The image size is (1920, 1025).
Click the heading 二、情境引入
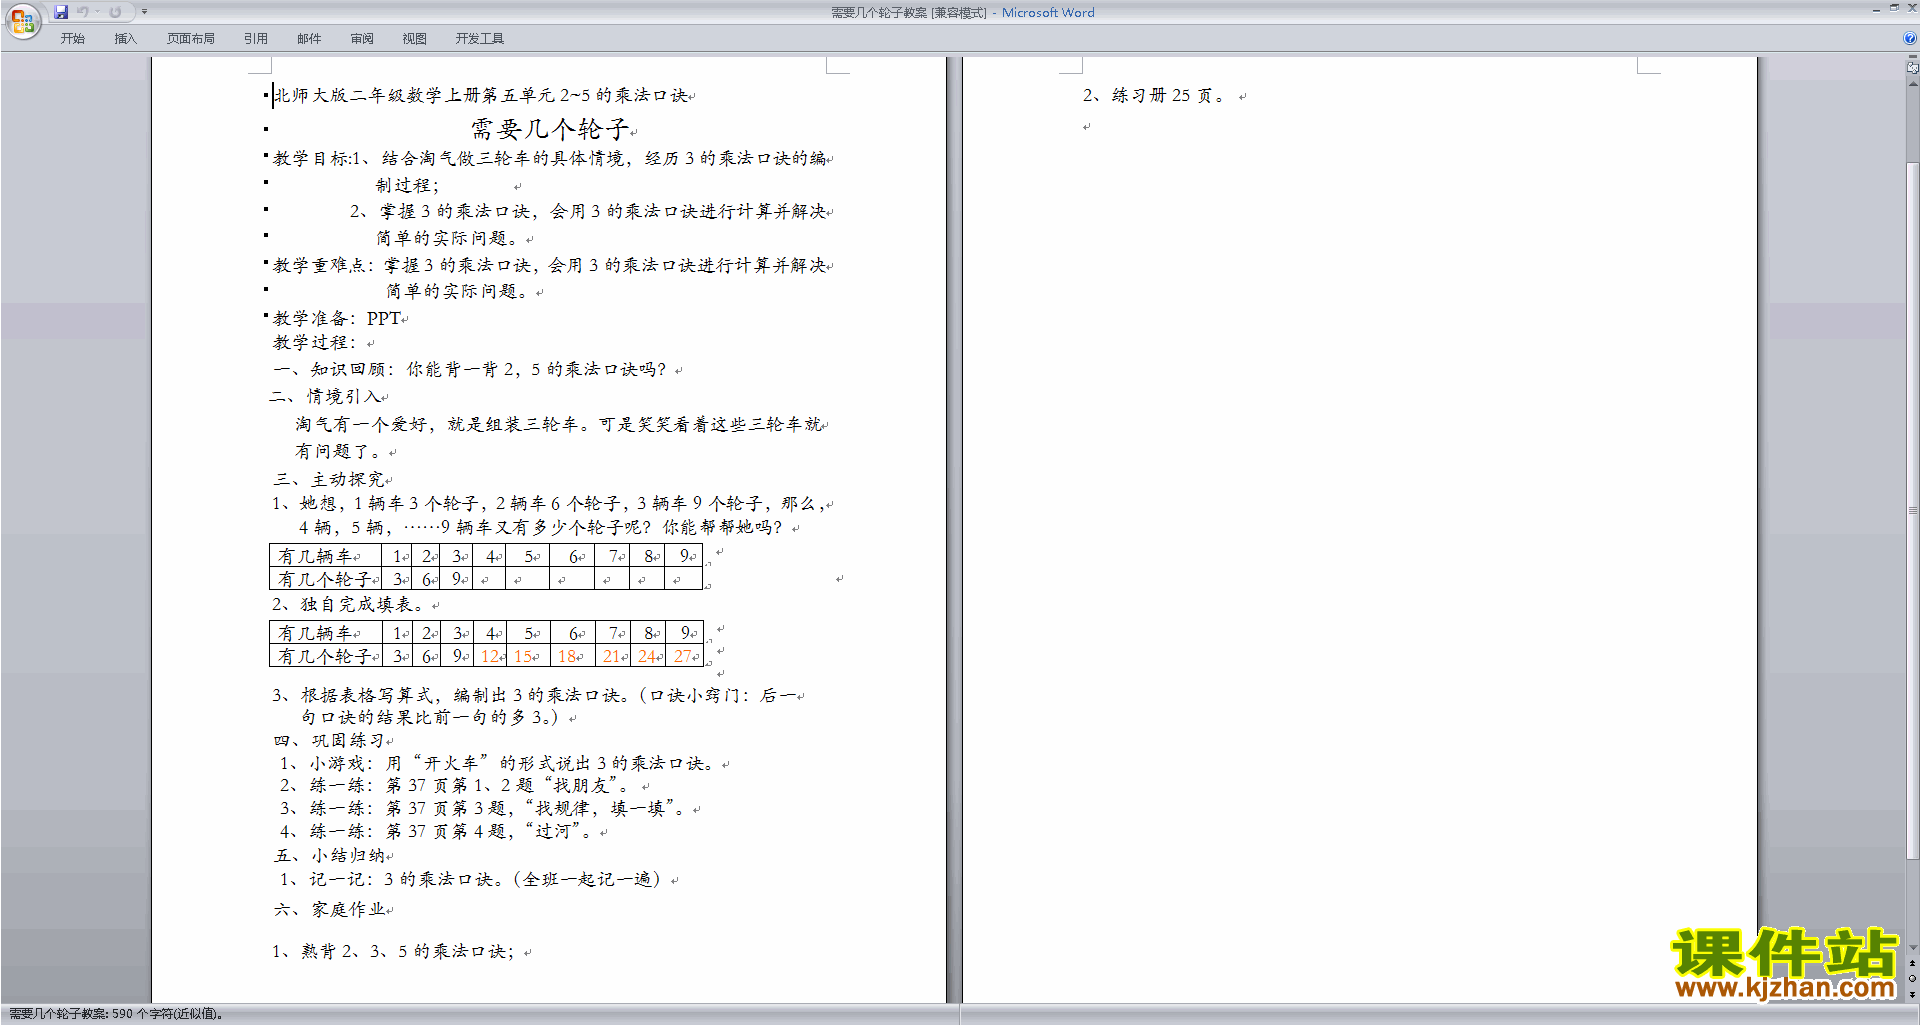click(x=325, y=396)
